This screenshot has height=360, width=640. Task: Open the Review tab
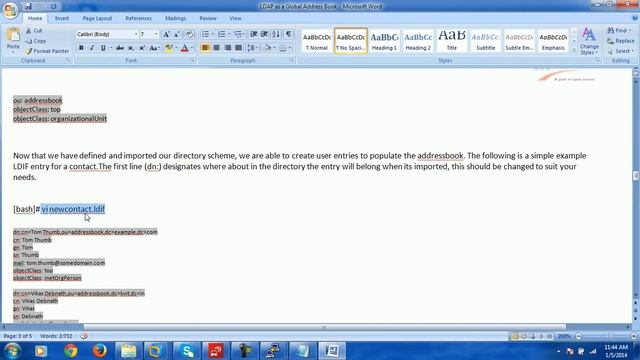pos(208,18)
